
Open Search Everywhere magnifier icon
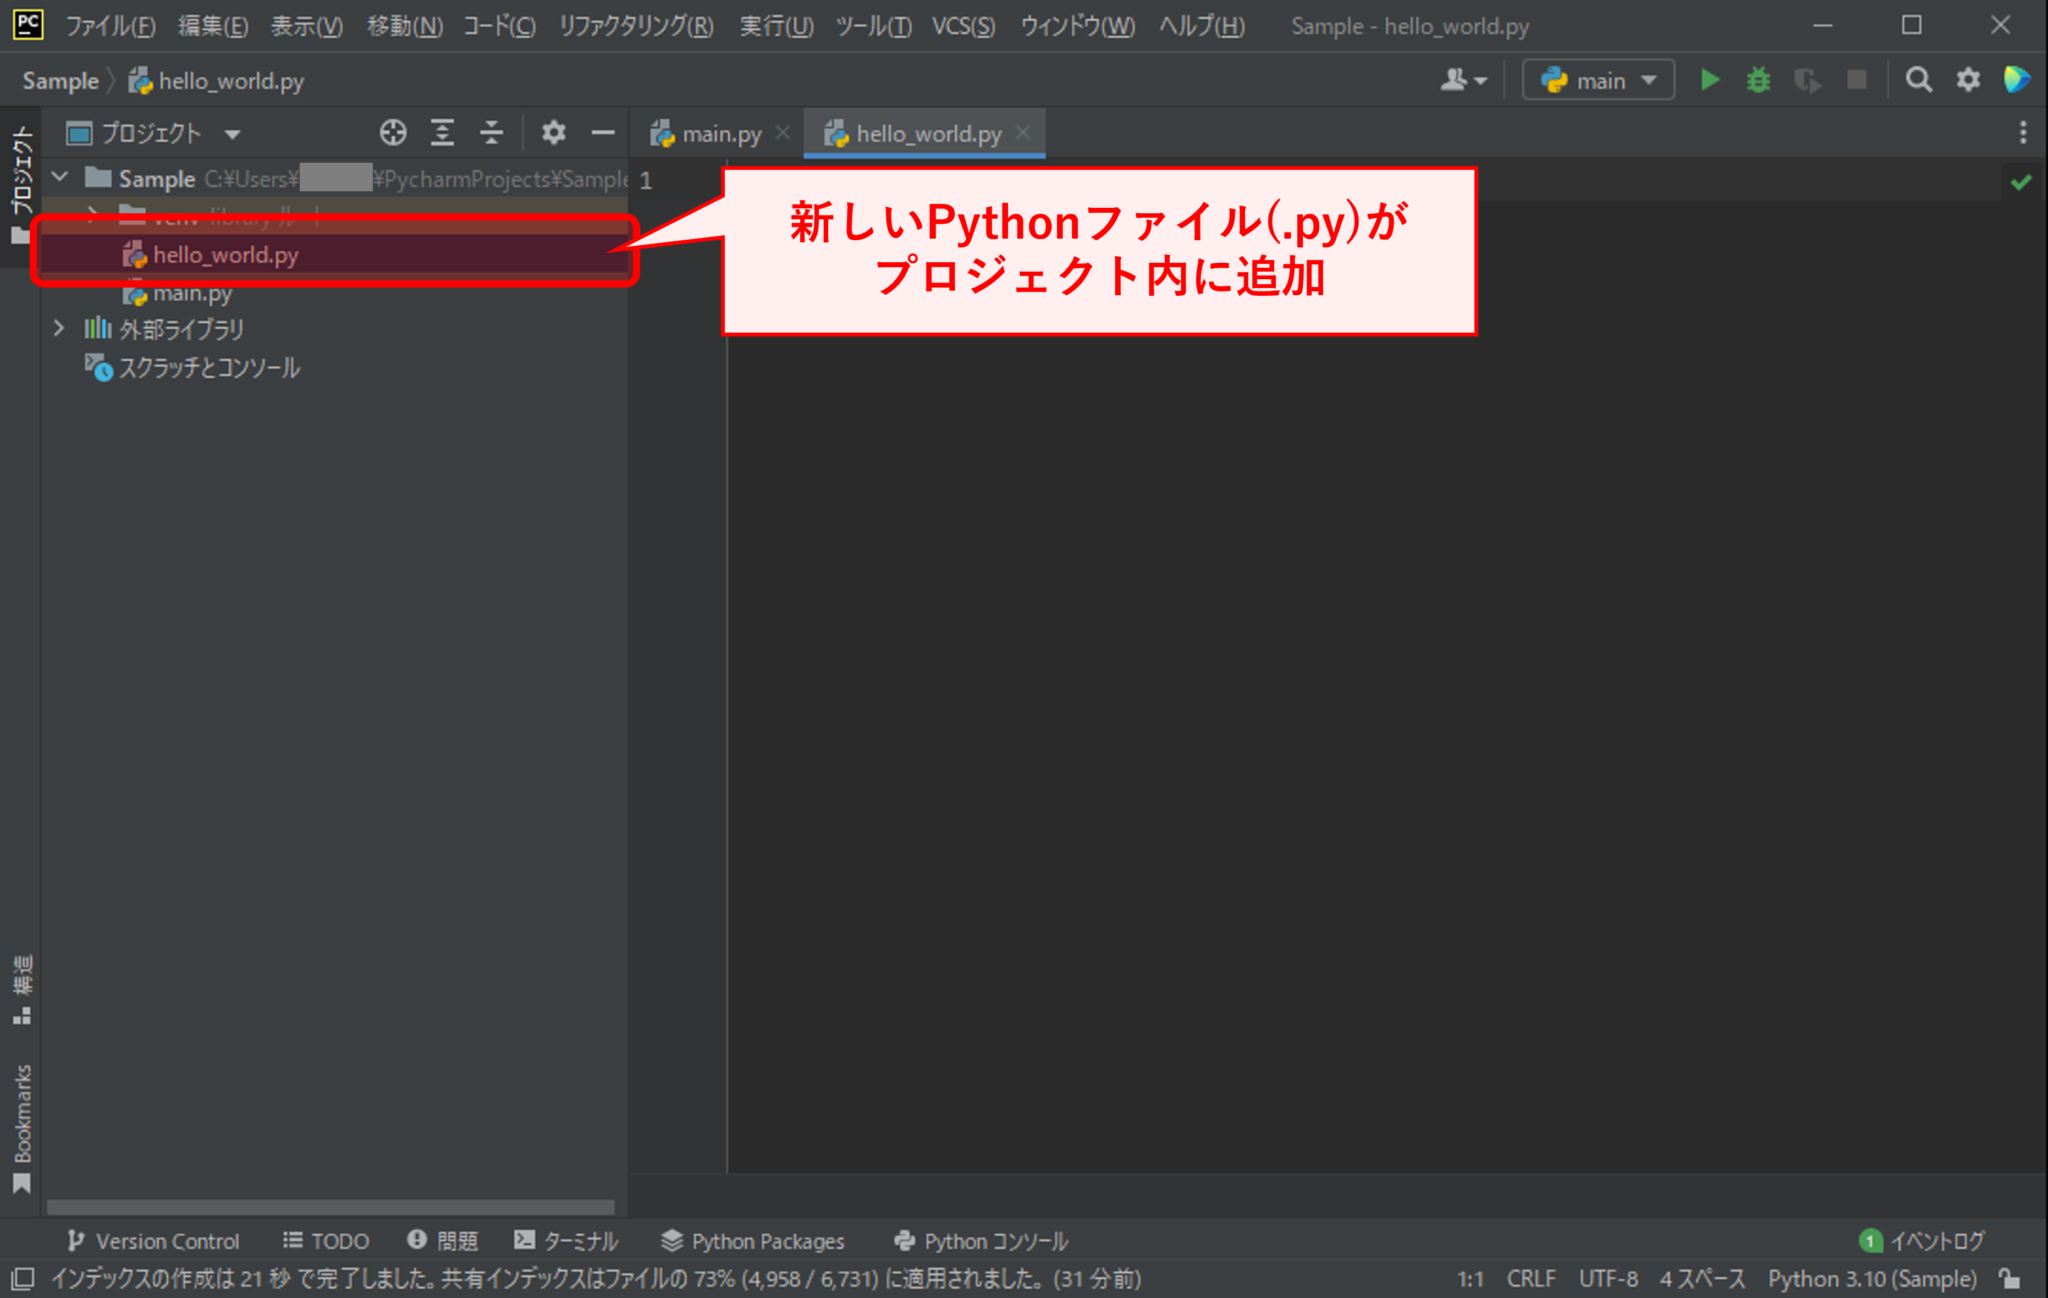click(1918, 80)
